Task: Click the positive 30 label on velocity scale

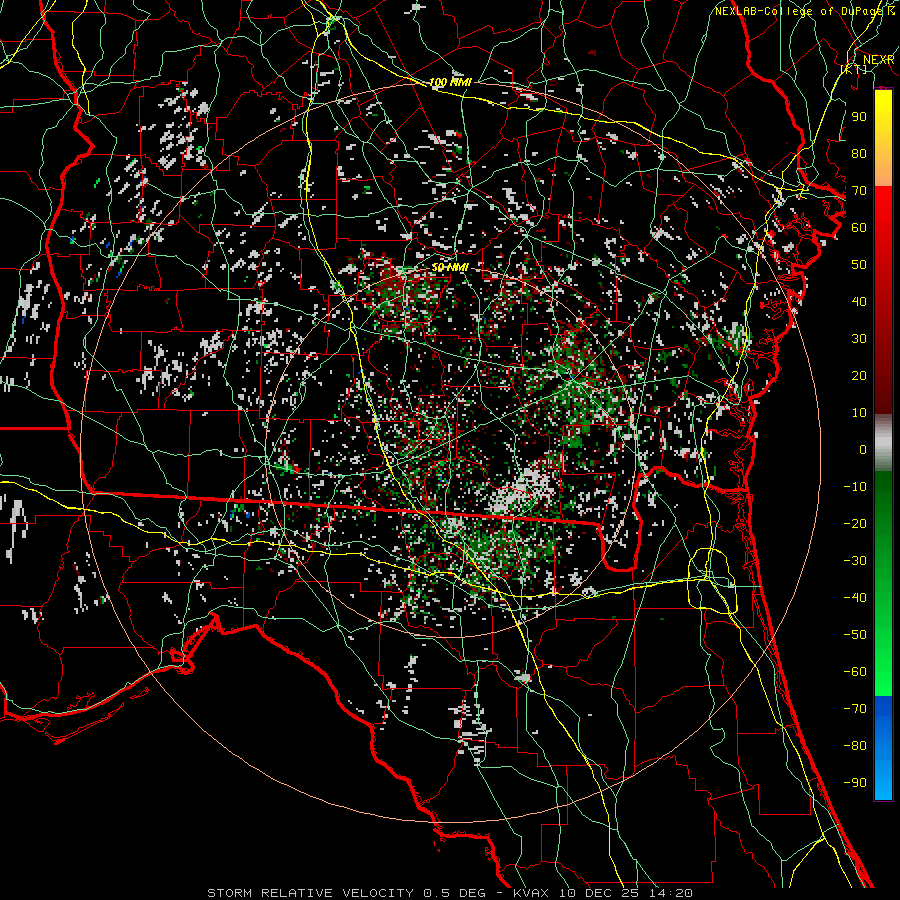Action: pos(859,339)
